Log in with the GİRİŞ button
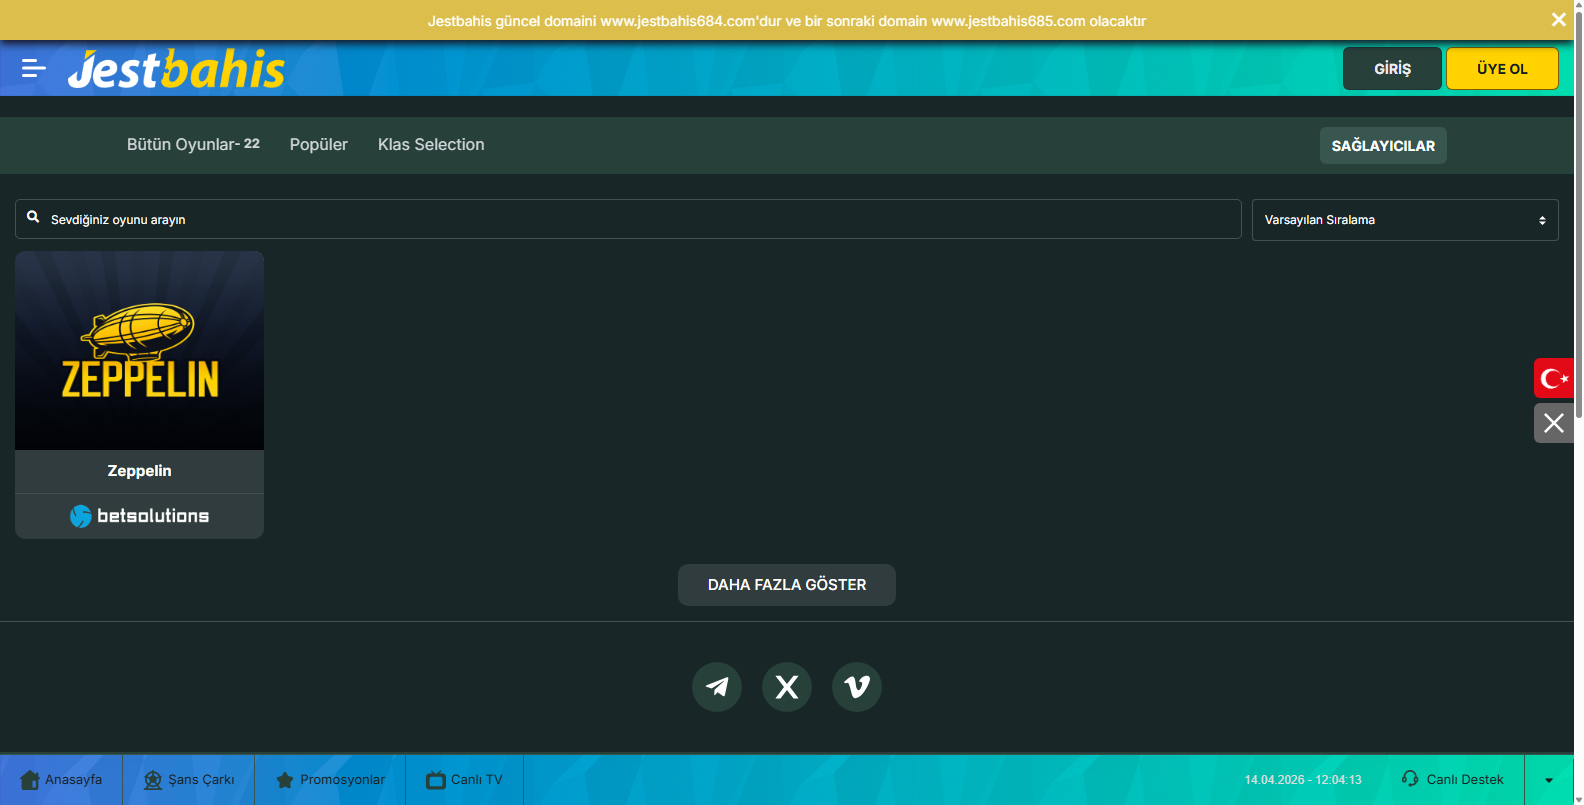This screenshot has width=1584, height=805. coord(1392,69)
